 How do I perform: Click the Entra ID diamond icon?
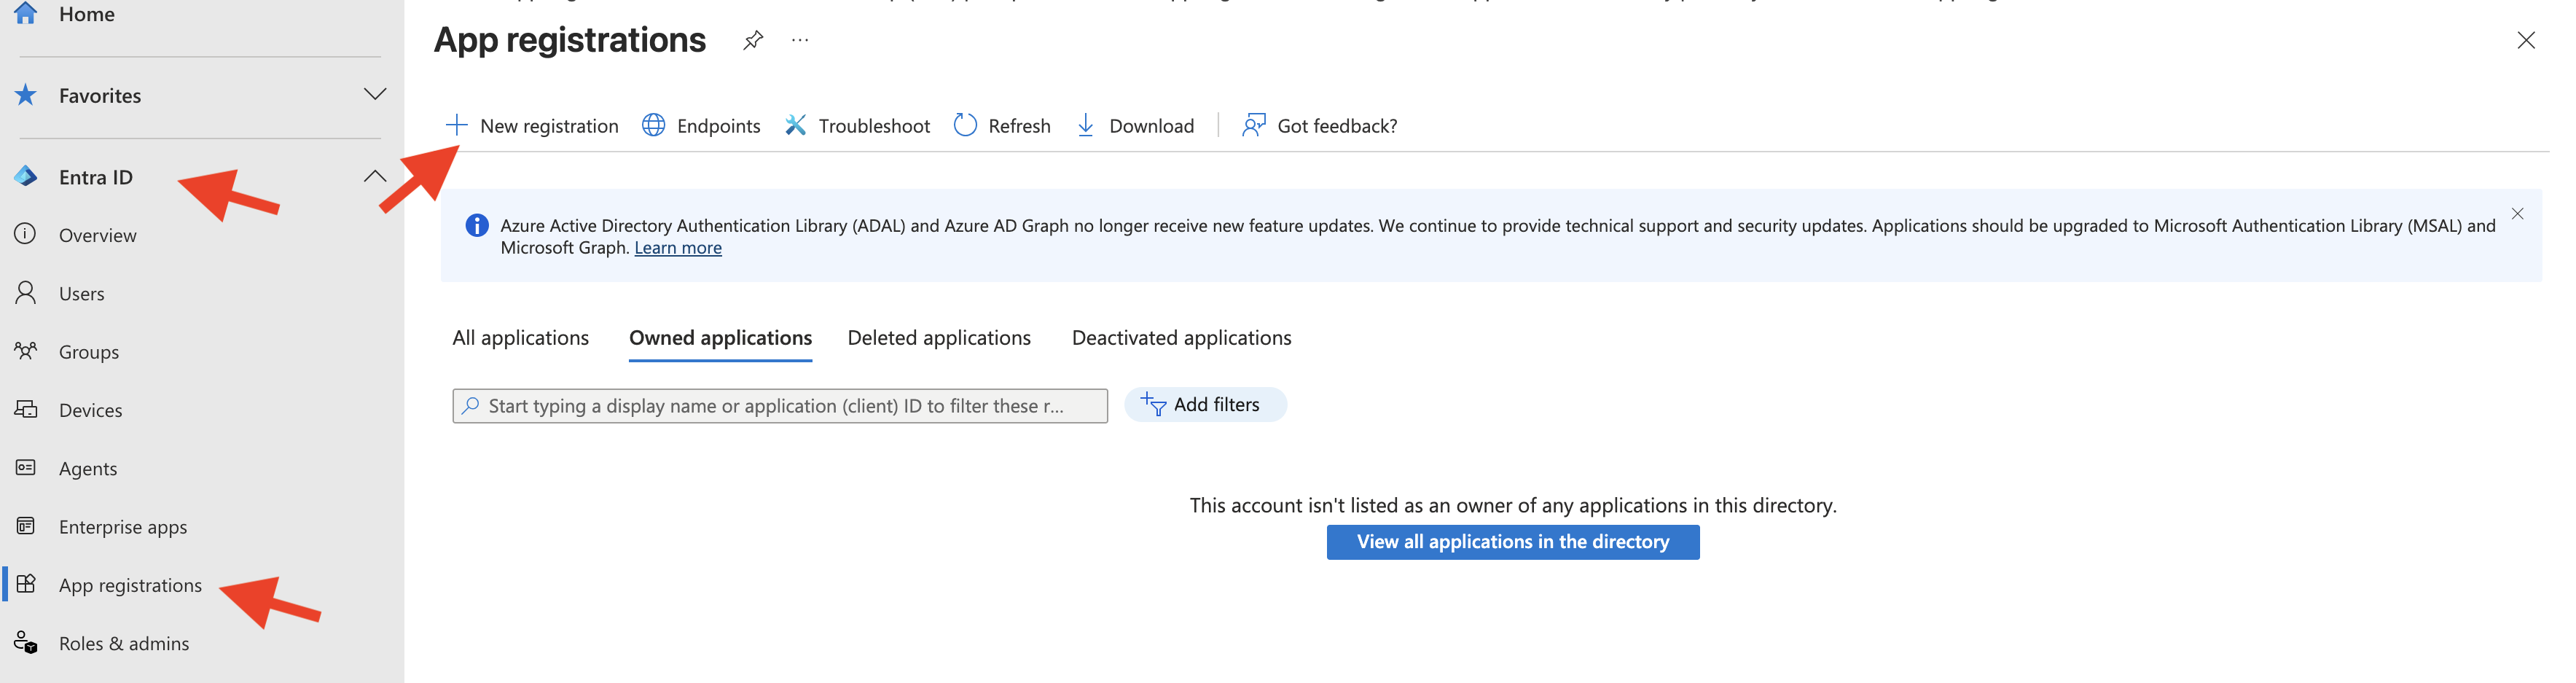click(26, 177)
